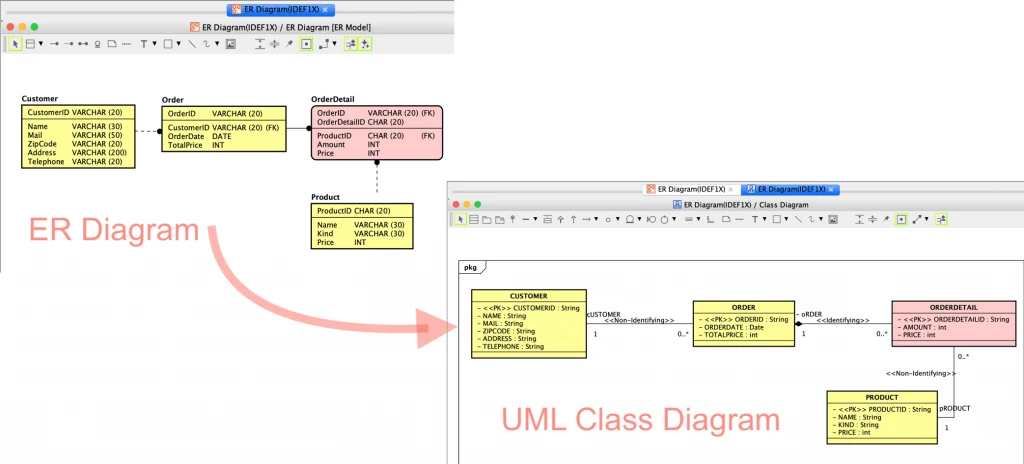Viewport: 1024px width, 464px height.
Task: Open the Association dropdown in Class Diagram toolbar
Action: coord(536,220)
